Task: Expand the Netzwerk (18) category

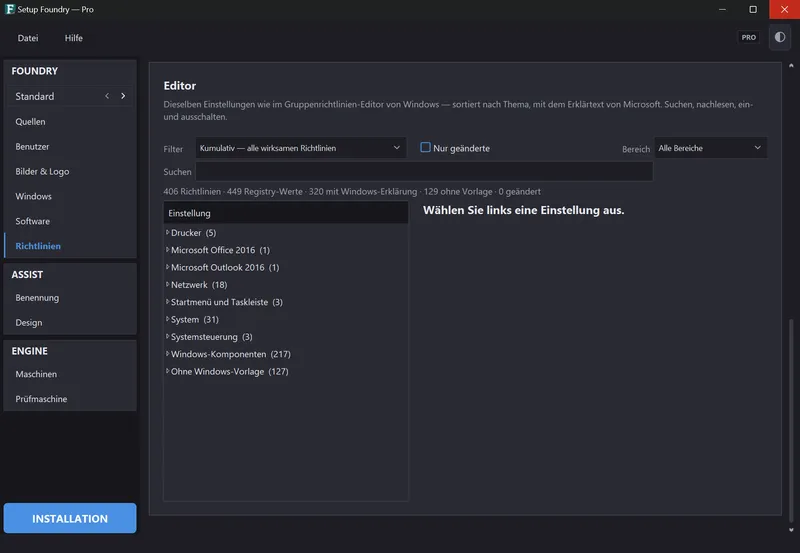Action: coord(167,285)
